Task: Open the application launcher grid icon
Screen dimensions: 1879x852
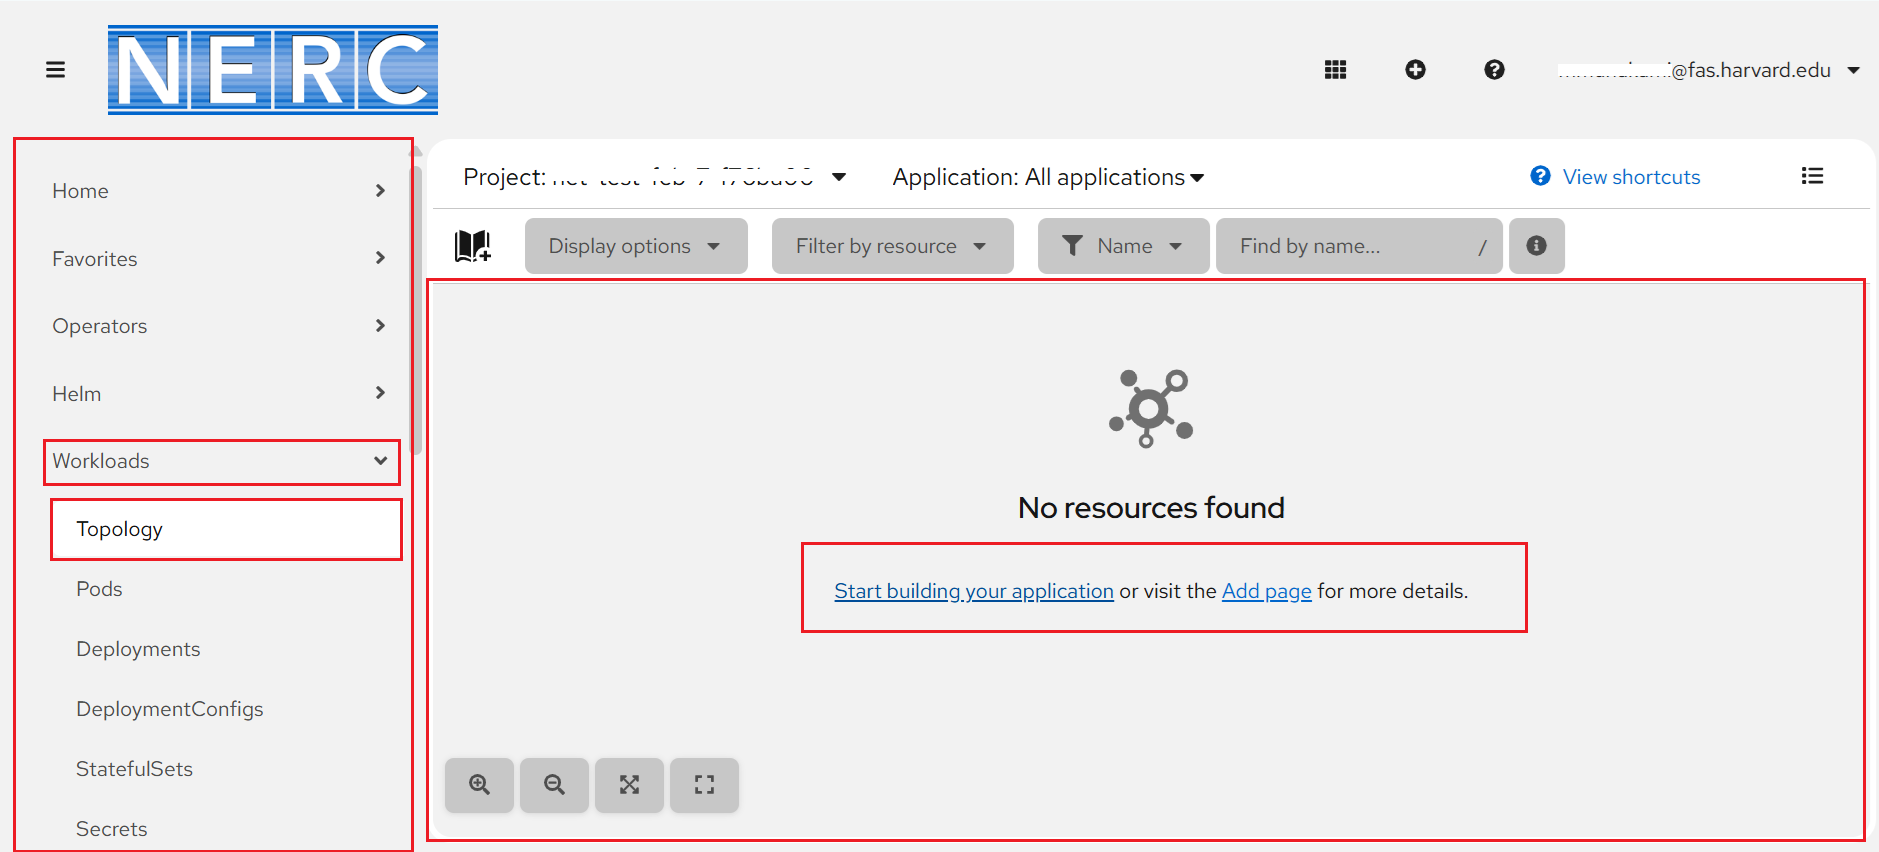Action: (1335, 70)
